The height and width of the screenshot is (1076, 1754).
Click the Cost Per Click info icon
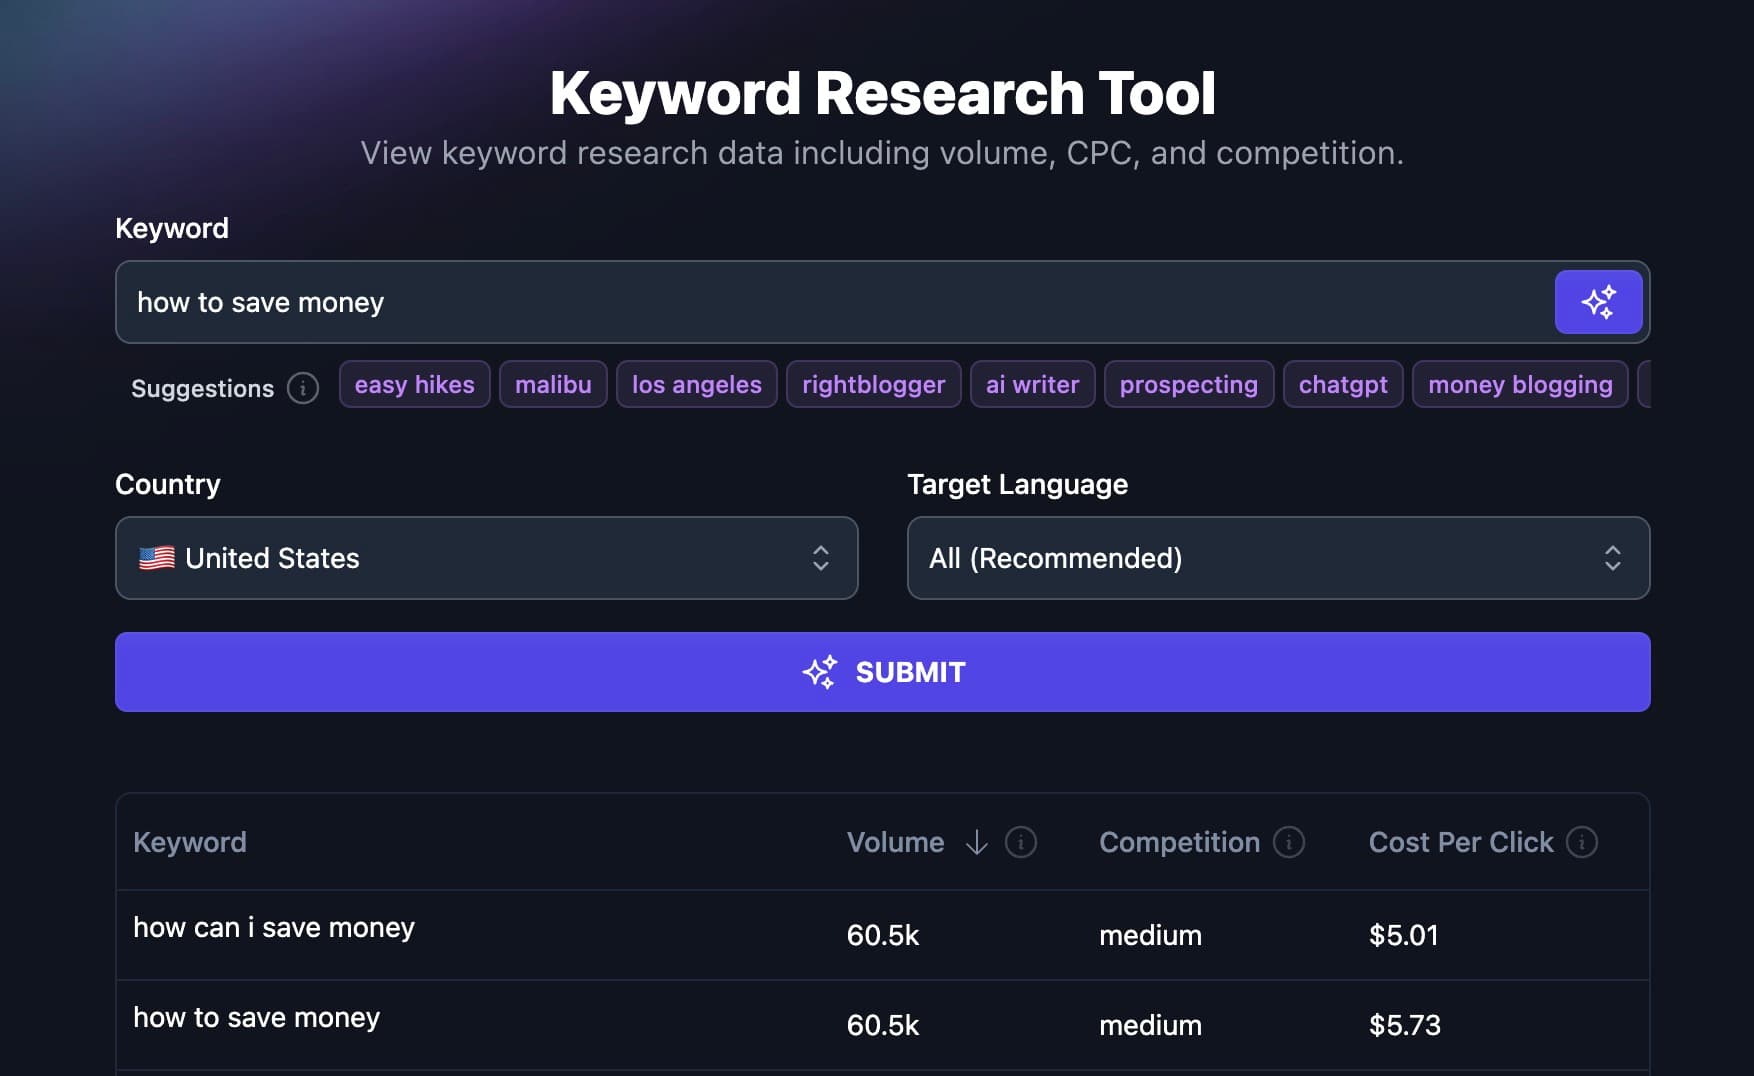coord(1583,842)
